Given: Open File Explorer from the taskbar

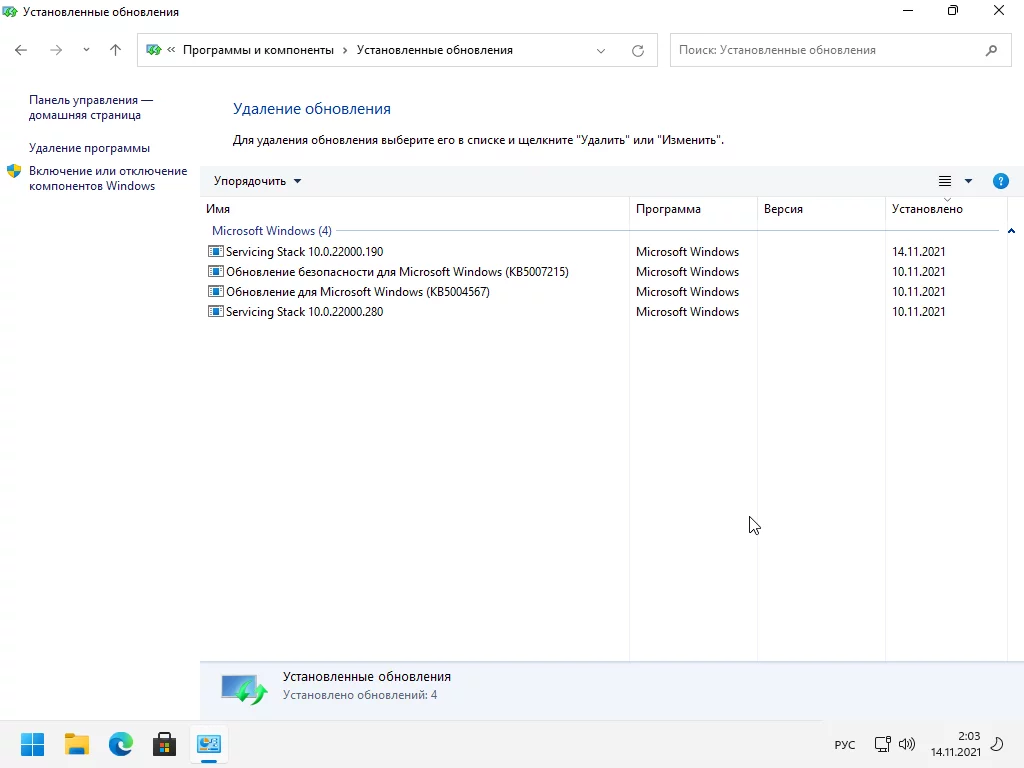Looking at the screenshot, I should click(x=76, y=744).
